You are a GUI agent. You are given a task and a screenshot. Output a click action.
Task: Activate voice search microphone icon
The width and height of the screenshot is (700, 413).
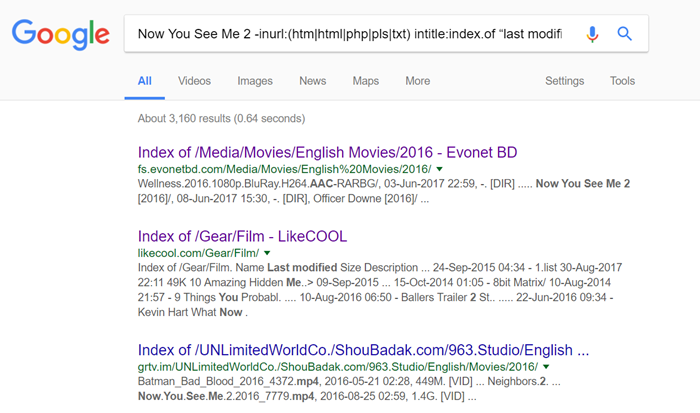pos(592,34)
